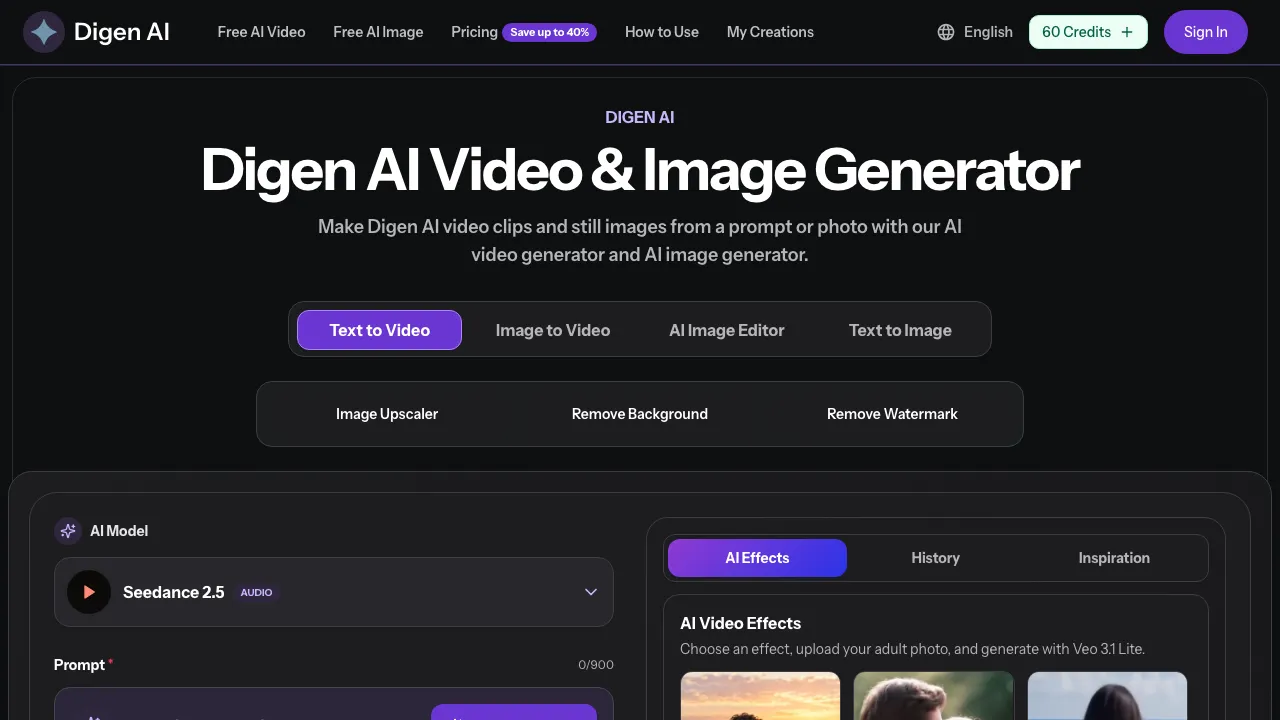1280x720 pixels.
Task: Switch to the Inspiration tab
Action: point(1114,558)
